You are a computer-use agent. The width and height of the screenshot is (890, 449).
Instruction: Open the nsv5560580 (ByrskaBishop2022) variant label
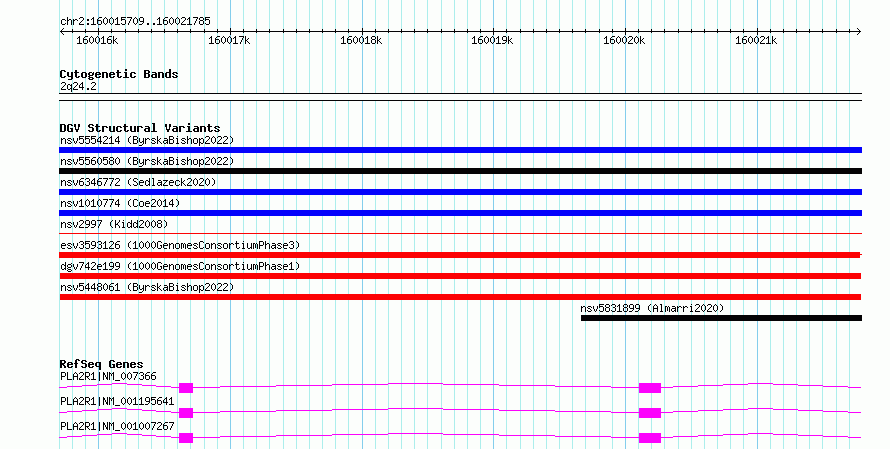tap(147, 161)
